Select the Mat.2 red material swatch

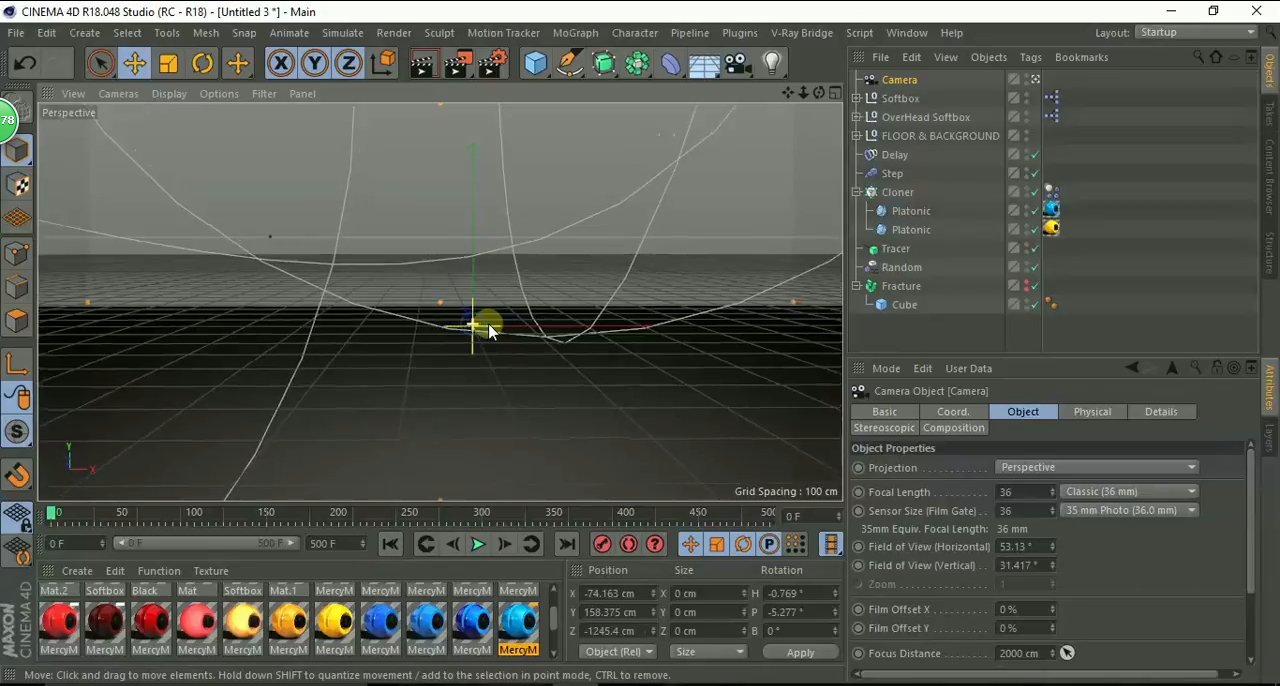(59, 622)
